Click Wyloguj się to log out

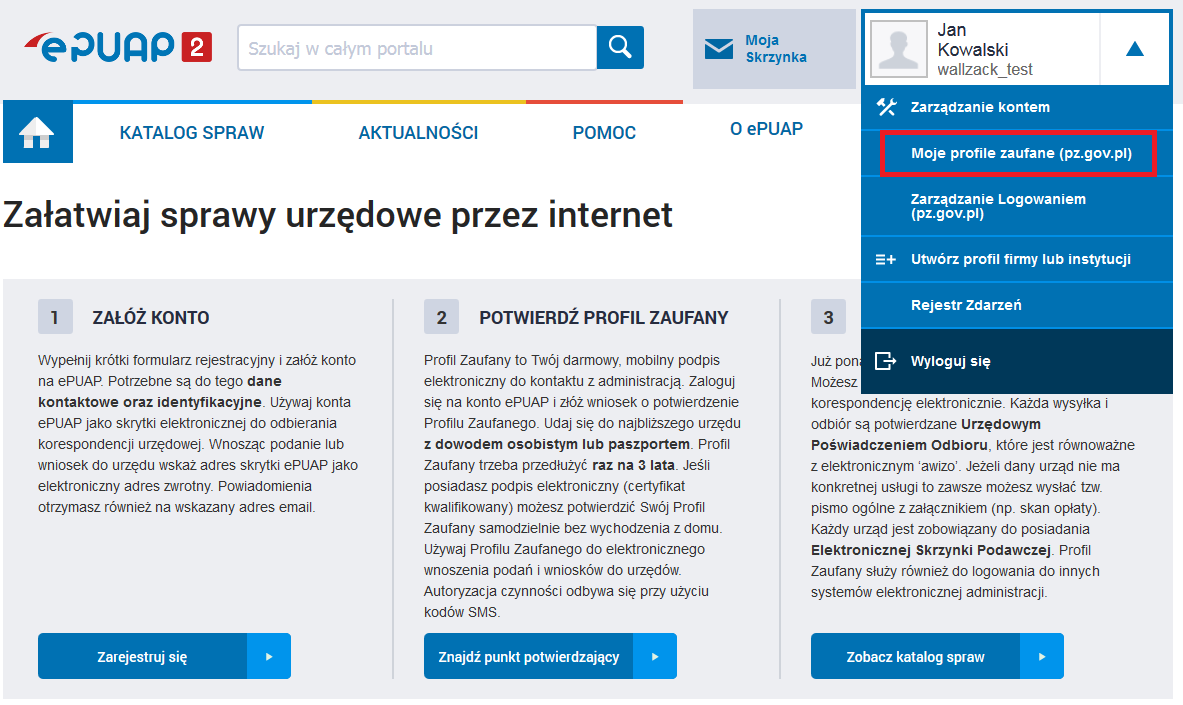coord(1016,361)
